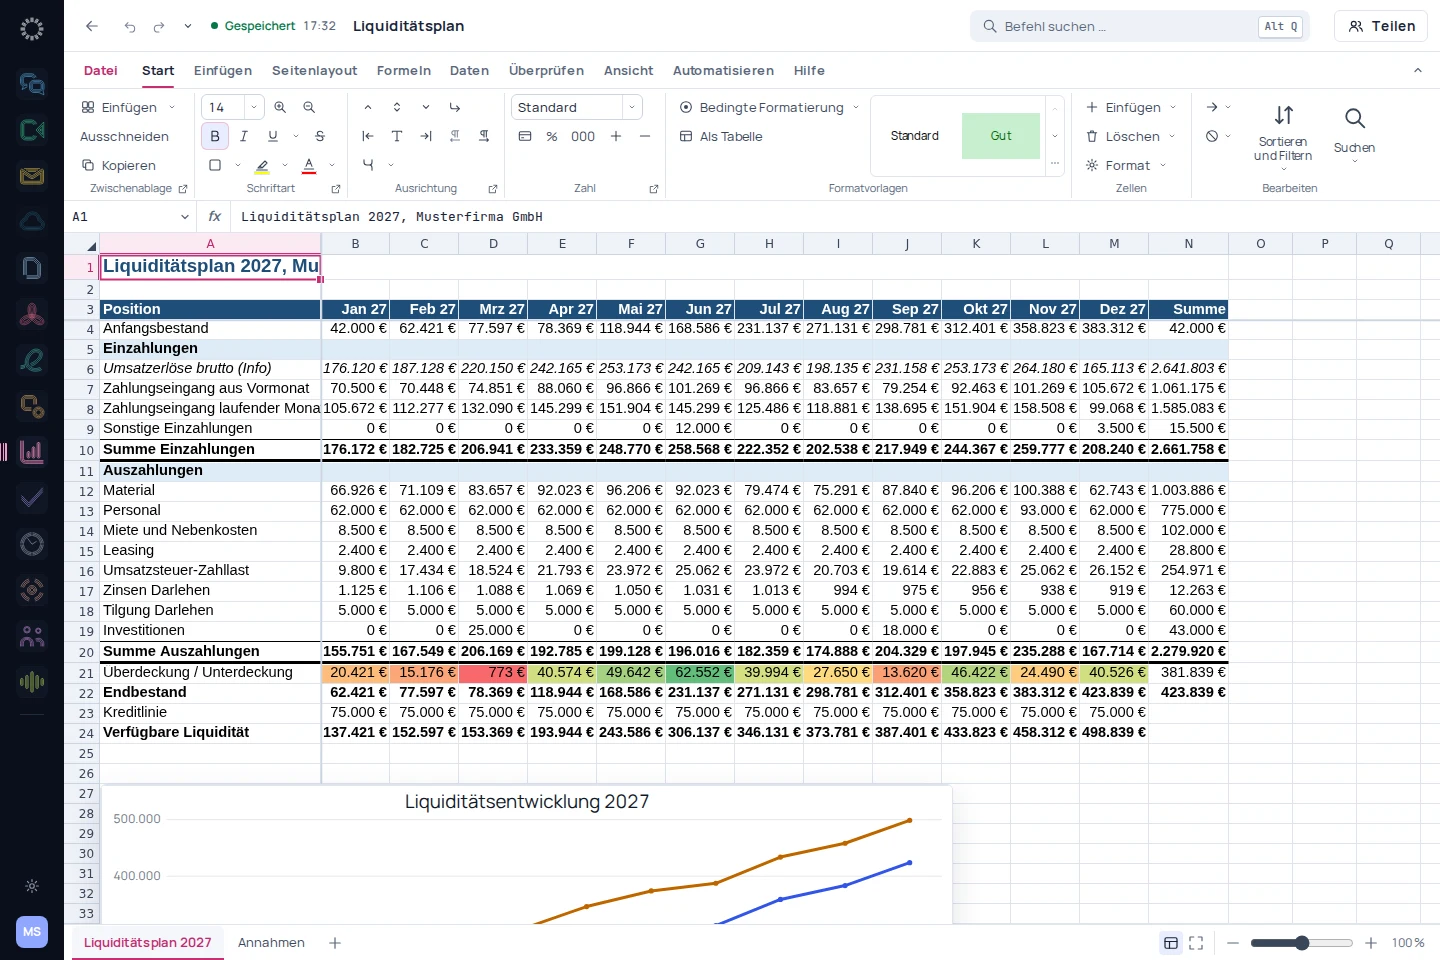The height and width of the screenshot is (960, 1440).
Task: Expand the cell reference A1 dropdown
Action: click(185, 216)
